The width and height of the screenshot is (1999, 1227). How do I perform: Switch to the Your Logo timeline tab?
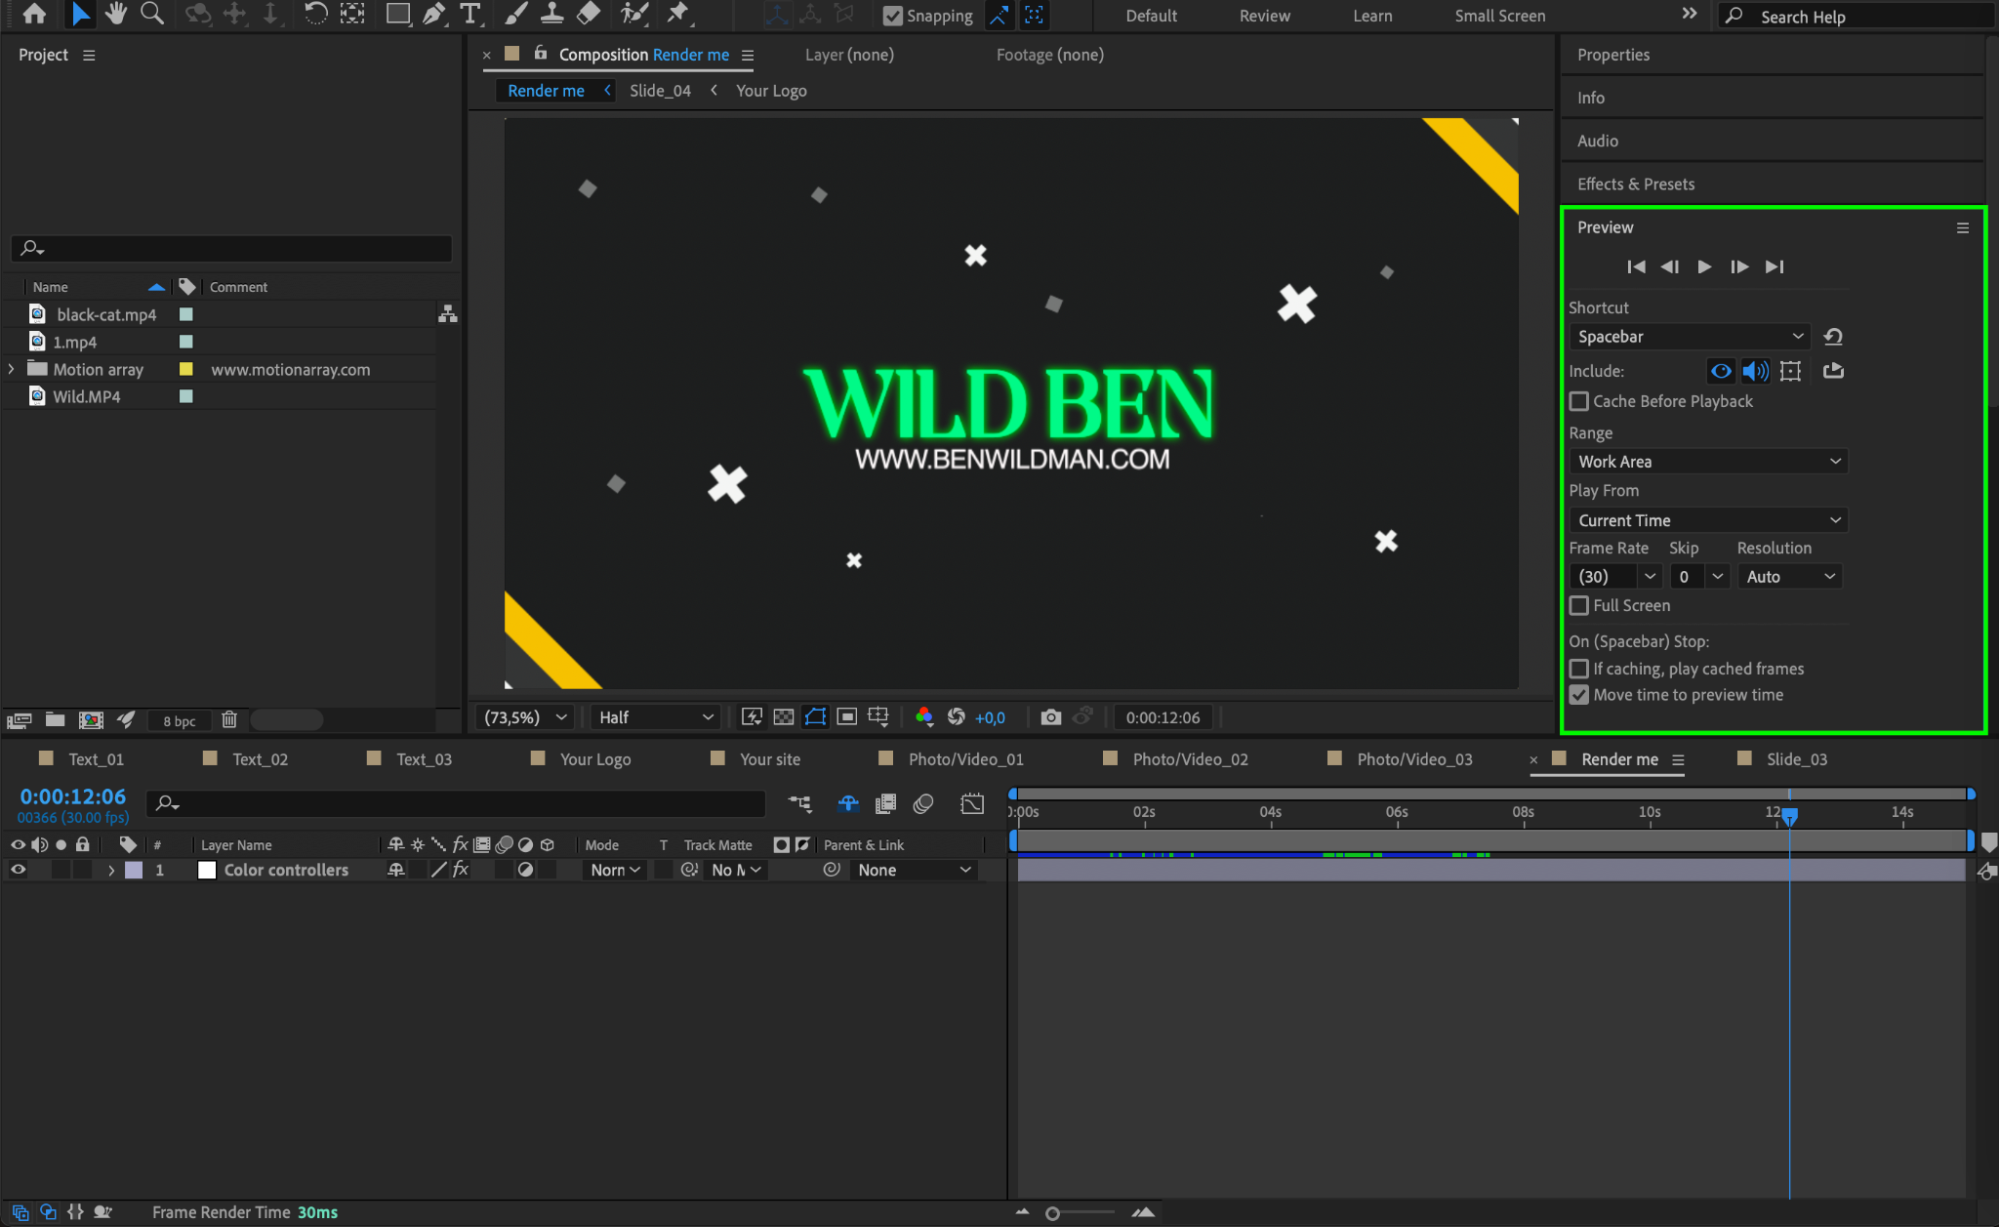[594, 759]
